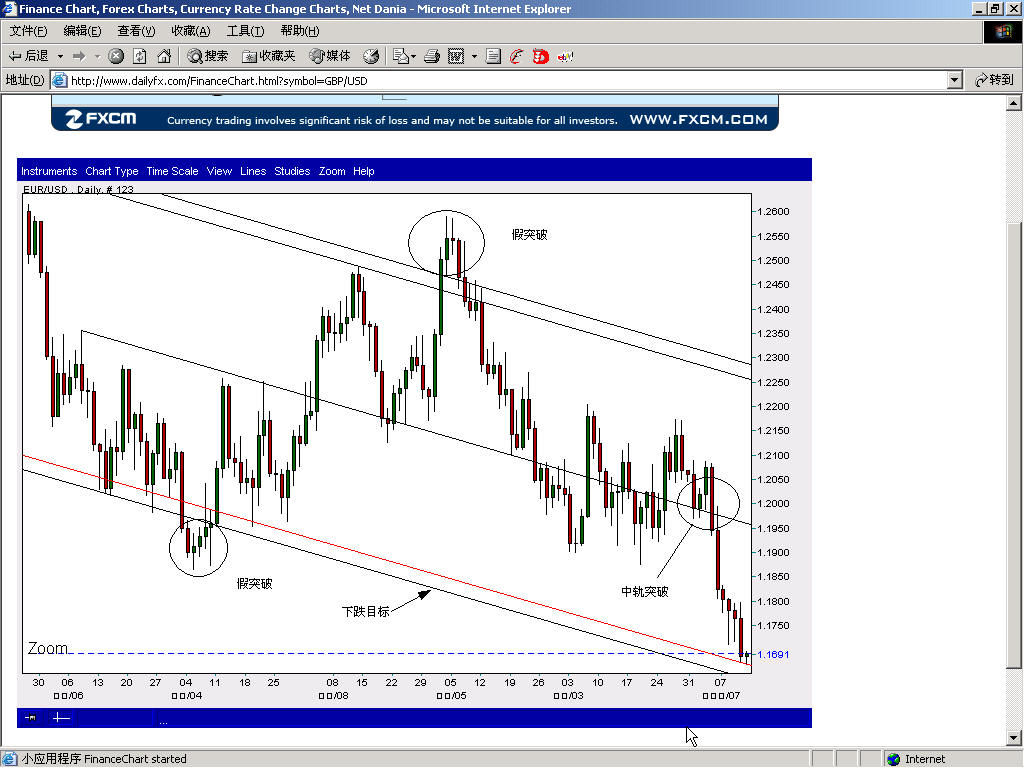
Task: Click the red 3D toolbar icon
Action: (x=540, y=56)
